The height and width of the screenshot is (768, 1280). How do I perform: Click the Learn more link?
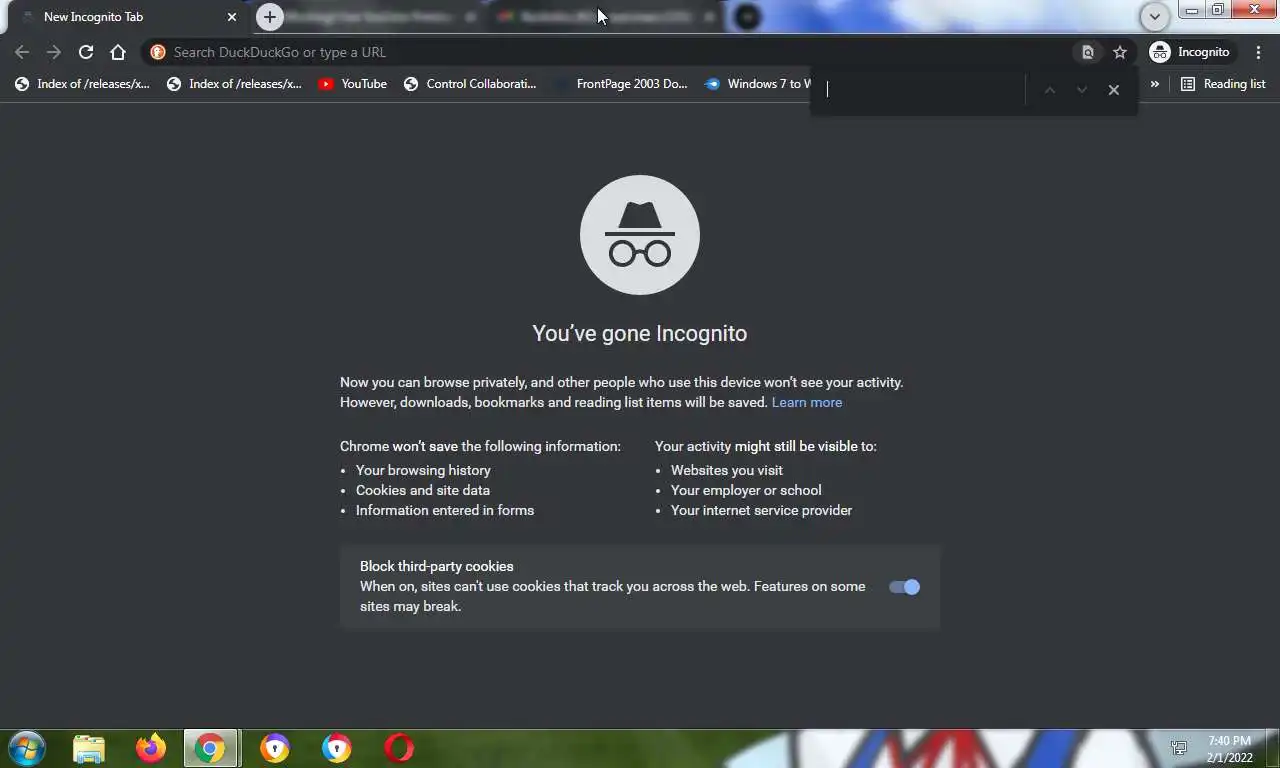(807, 402)
